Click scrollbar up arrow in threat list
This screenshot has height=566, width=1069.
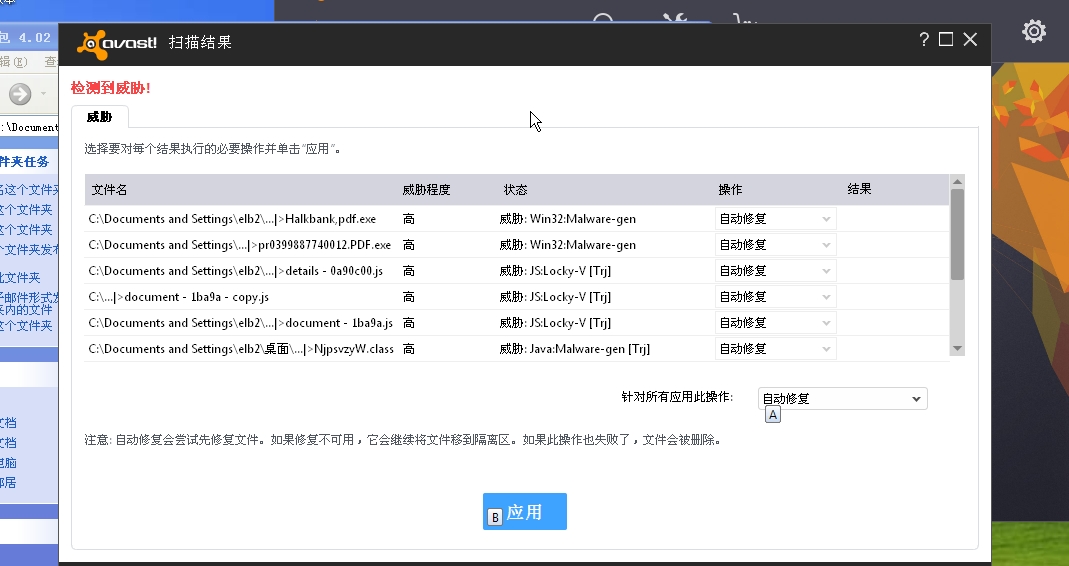pos(957,182)
